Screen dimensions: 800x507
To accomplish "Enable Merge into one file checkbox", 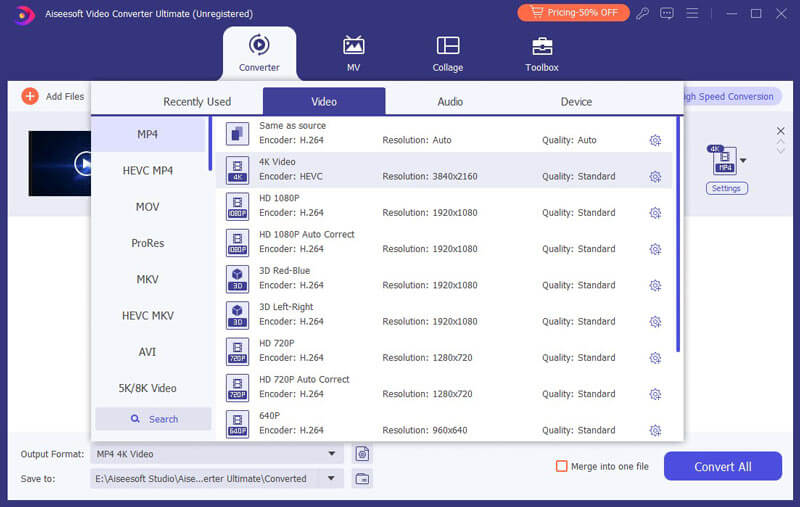I will pos(562,466).
